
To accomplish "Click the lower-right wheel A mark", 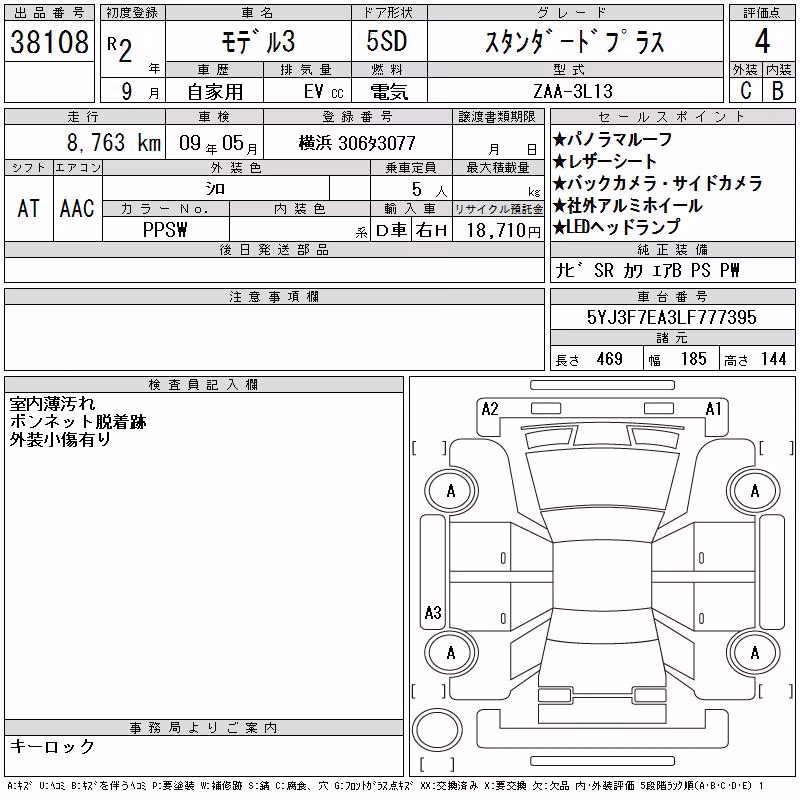I will pos(755,653).
